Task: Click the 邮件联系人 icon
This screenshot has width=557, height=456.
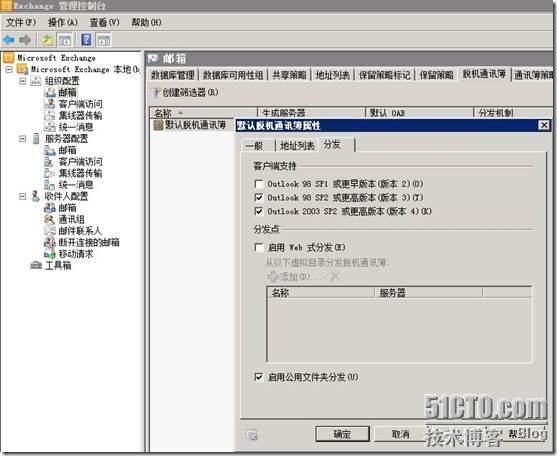Action: [x=50, y=230]
